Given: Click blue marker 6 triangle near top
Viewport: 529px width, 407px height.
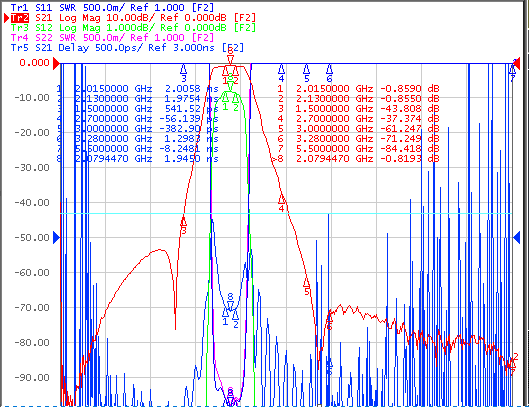Looking at the screenshot, I should click(x=330, y=70).
